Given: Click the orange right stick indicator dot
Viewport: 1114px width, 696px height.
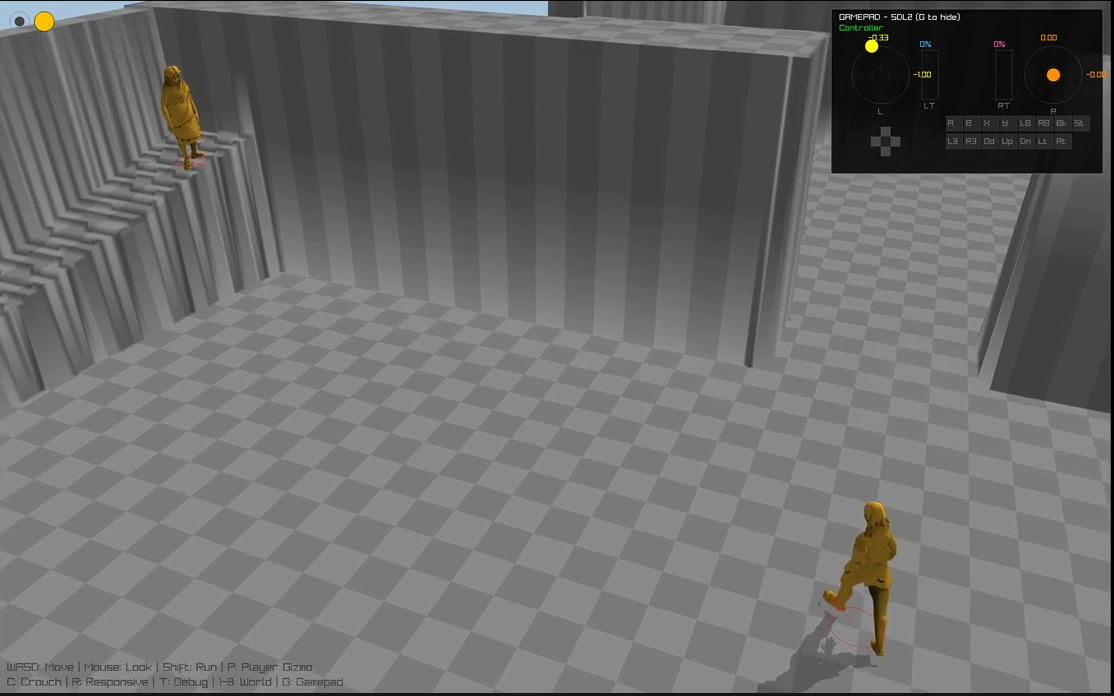Looking at the screenshot, I should click(x=1053, y=75).
